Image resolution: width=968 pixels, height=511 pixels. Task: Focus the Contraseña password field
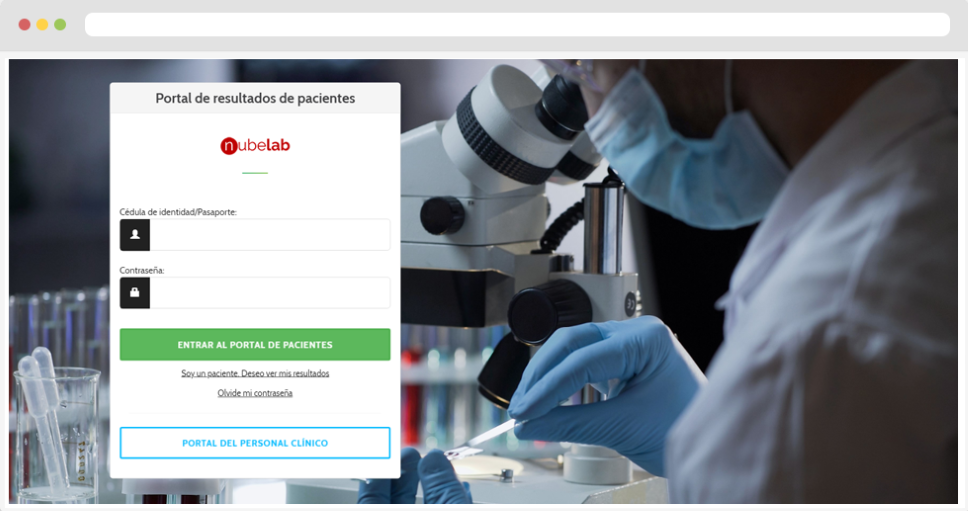coord(270,293)
